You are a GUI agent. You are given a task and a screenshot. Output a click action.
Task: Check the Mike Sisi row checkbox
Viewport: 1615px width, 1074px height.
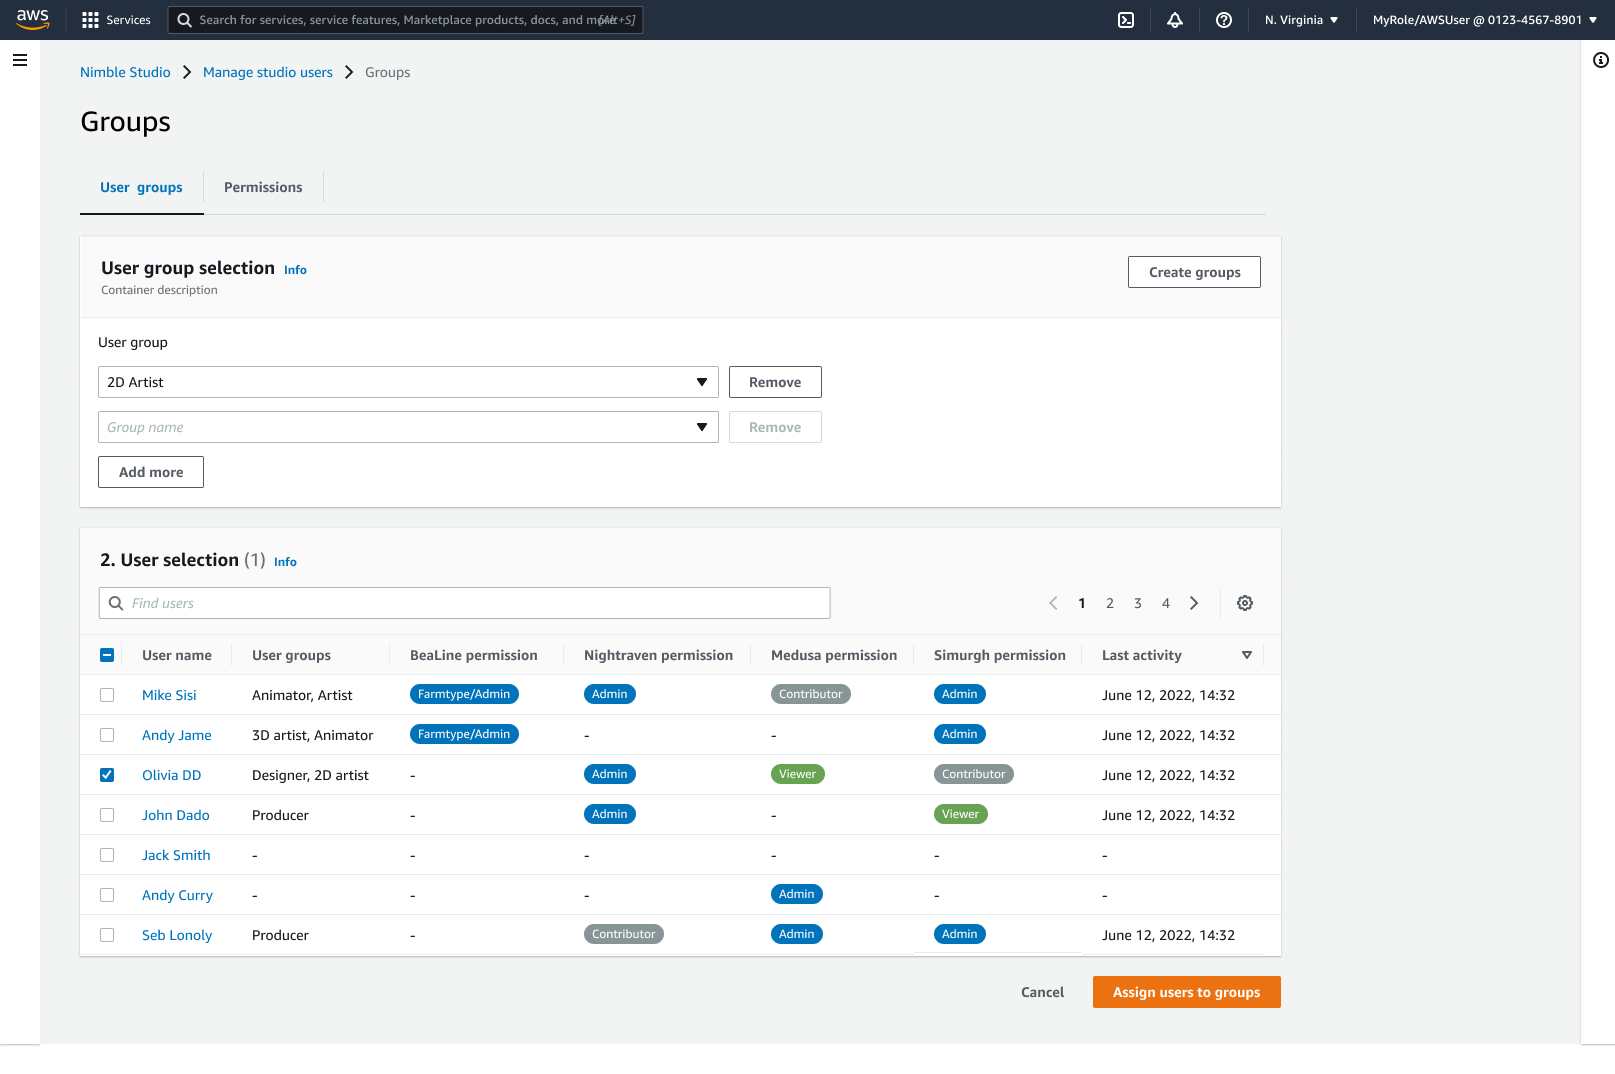click(x=107, y=695)
